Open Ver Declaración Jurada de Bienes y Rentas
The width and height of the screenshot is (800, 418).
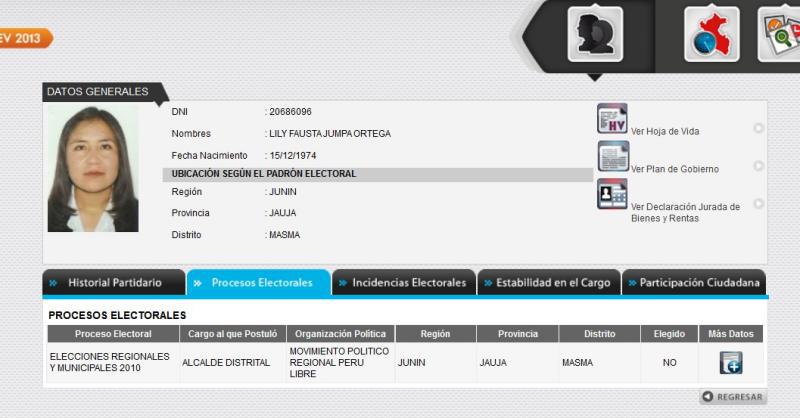pyautogui.click(x=685, y=212)
